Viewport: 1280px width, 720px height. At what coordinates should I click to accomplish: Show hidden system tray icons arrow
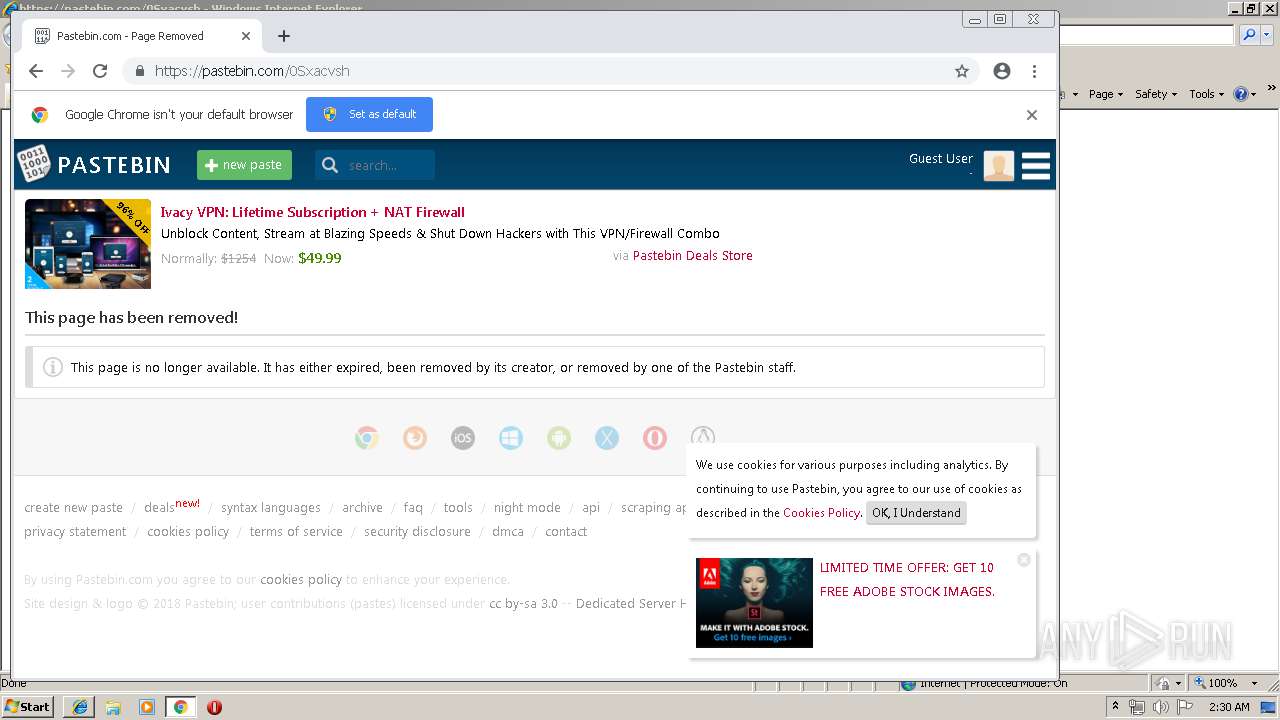click(x=1115, y=707)
